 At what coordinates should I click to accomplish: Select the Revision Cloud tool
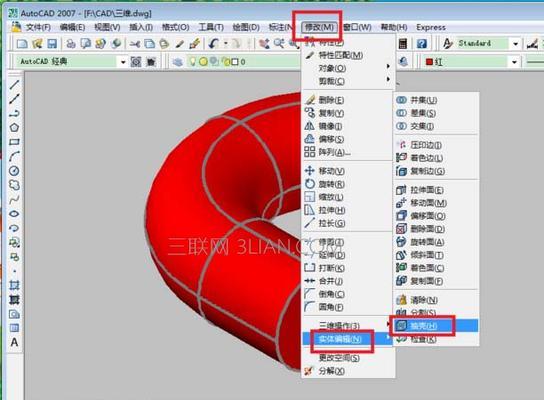pyautogui.click(x=14, y=185)
